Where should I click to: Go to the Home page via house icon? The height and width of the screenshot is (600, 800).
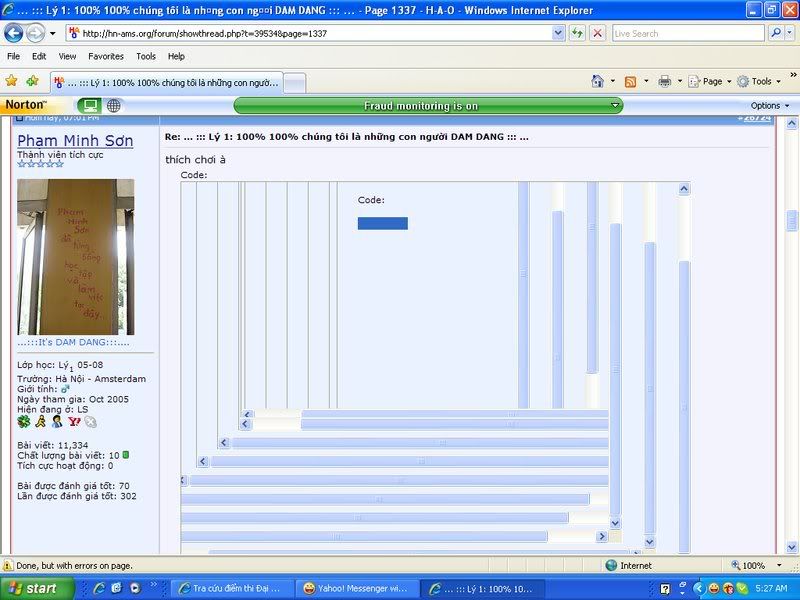(597, 81)
